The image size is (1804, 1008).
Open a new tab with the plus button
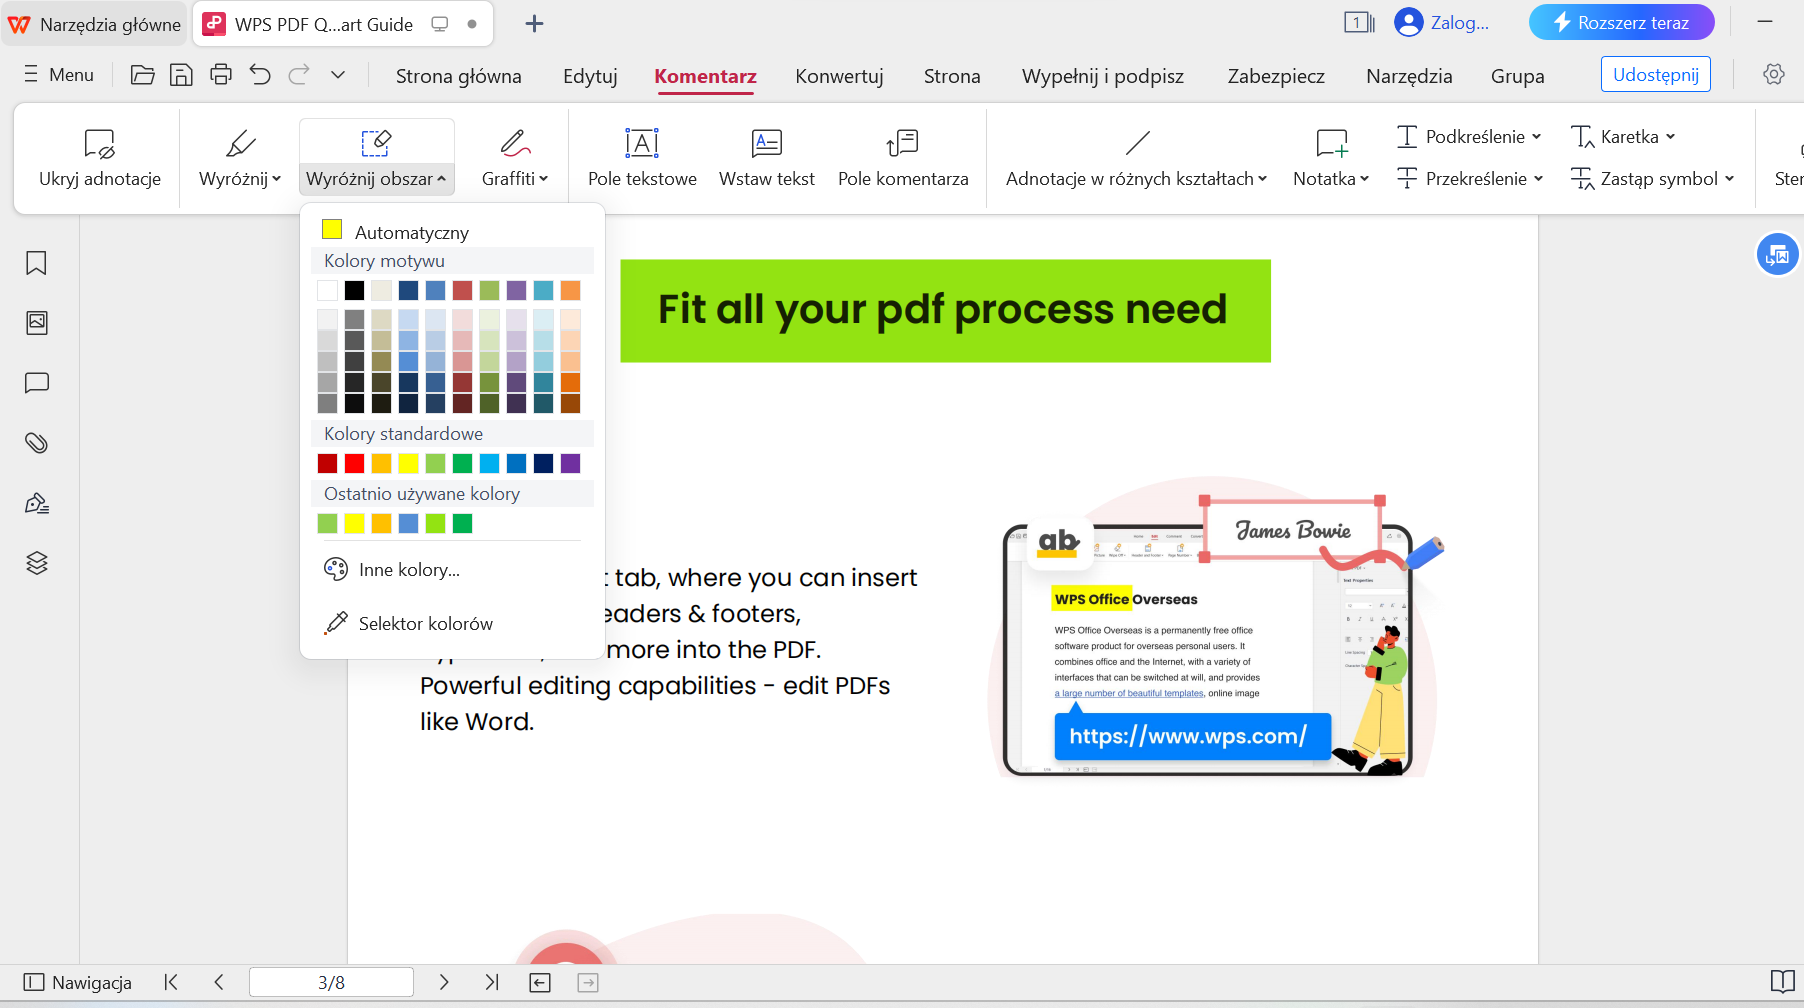point(534,24)
